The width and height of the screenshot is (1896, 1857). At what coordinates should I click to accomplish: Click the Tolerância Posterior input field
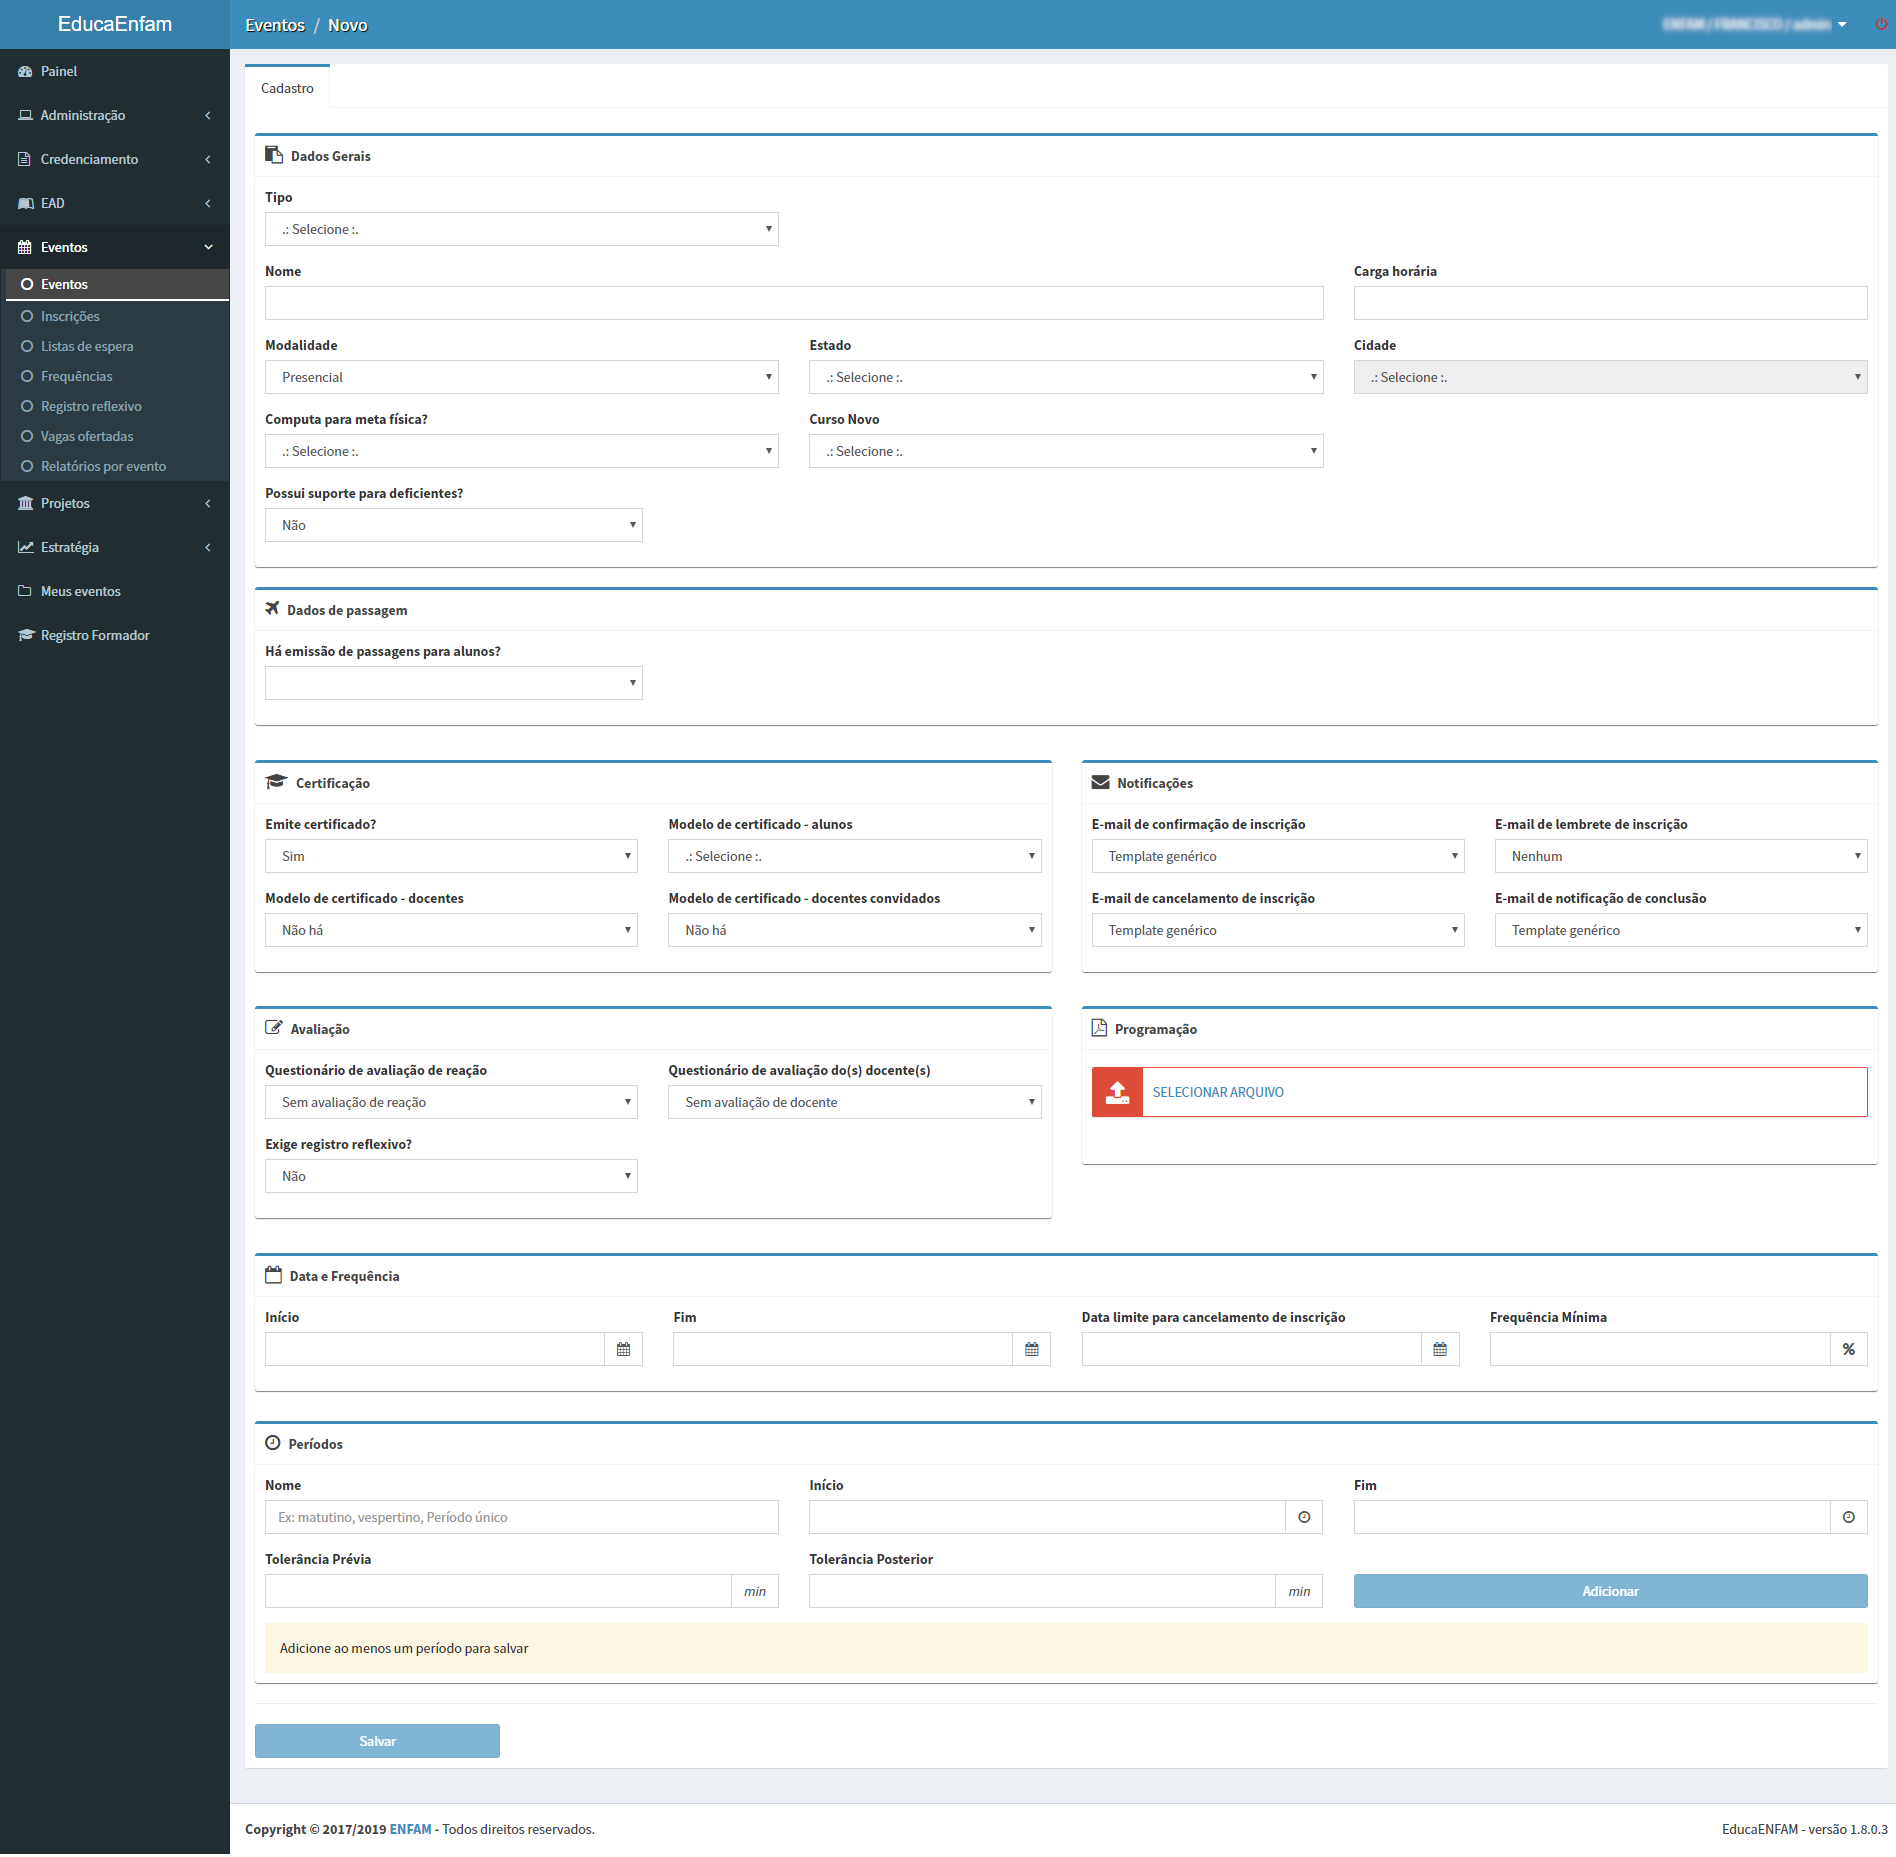point(1042,1591)
